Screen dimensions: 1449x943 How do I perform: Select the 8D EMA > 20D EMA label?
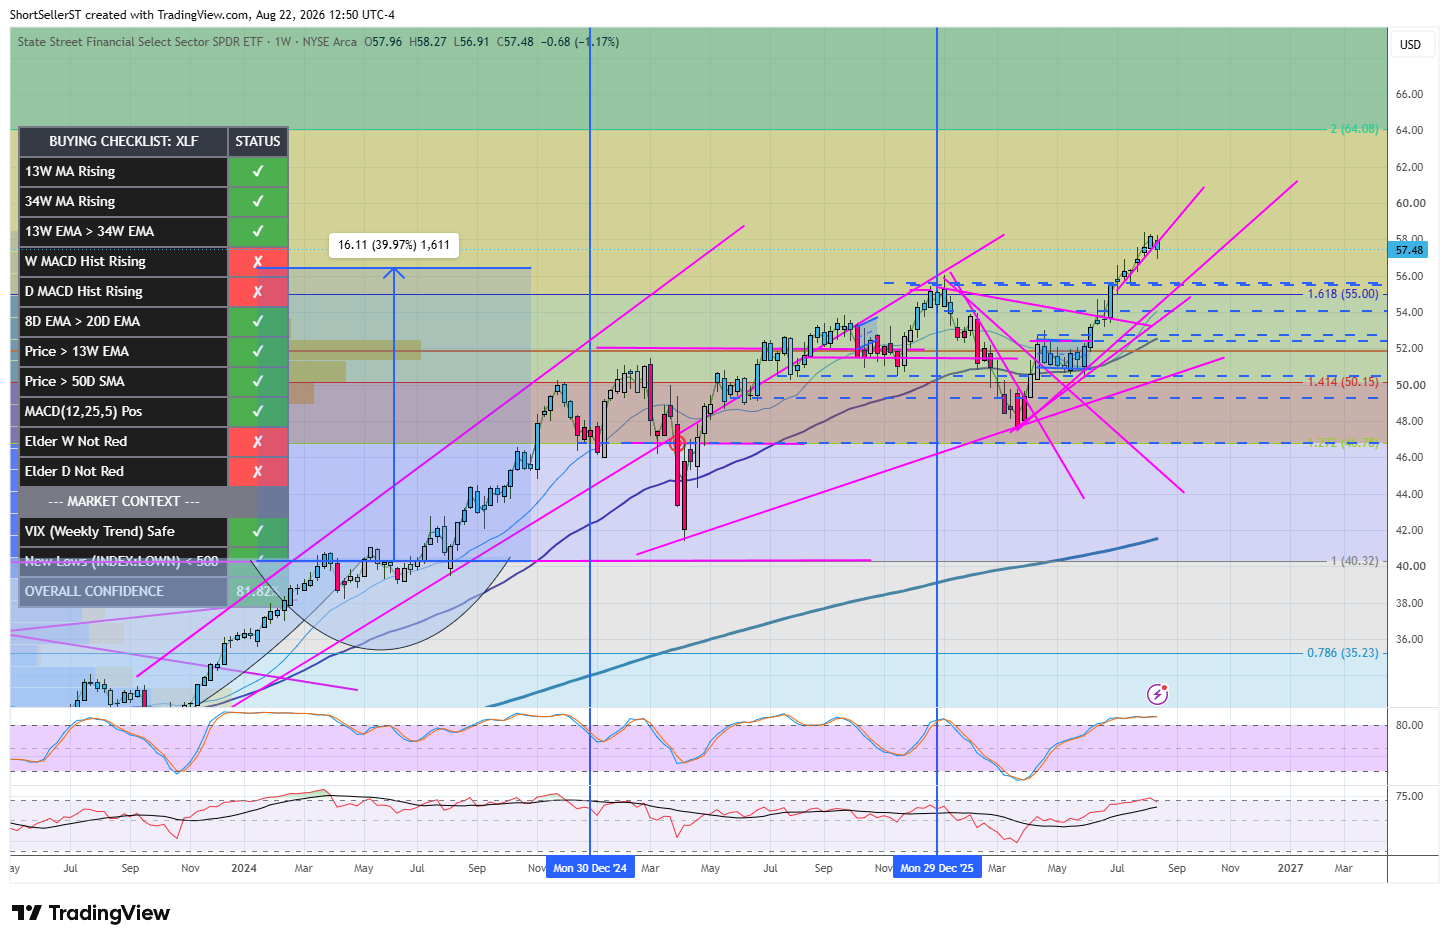(x=82, y=321)
